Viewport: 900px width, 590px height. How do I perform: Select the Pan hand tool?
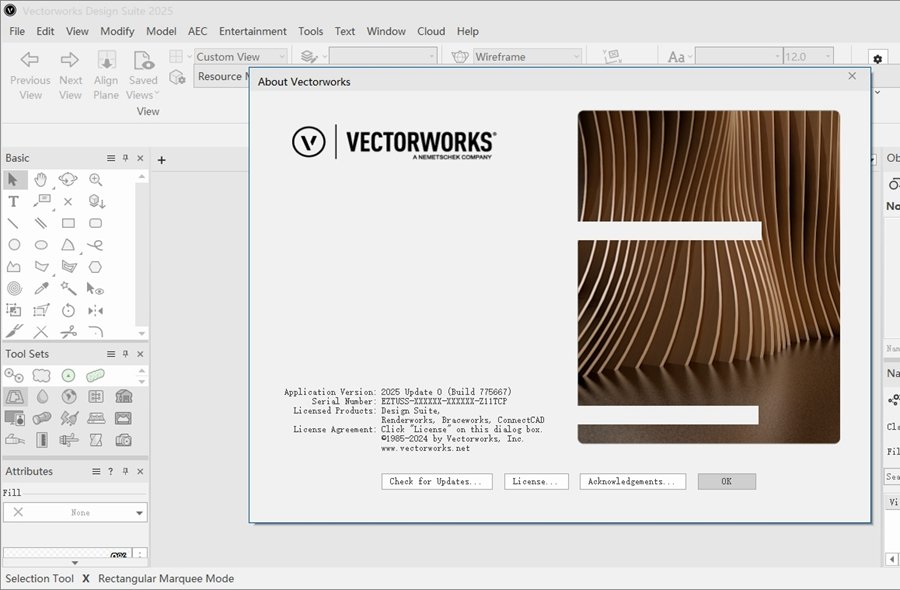click(x=40, y=180)
